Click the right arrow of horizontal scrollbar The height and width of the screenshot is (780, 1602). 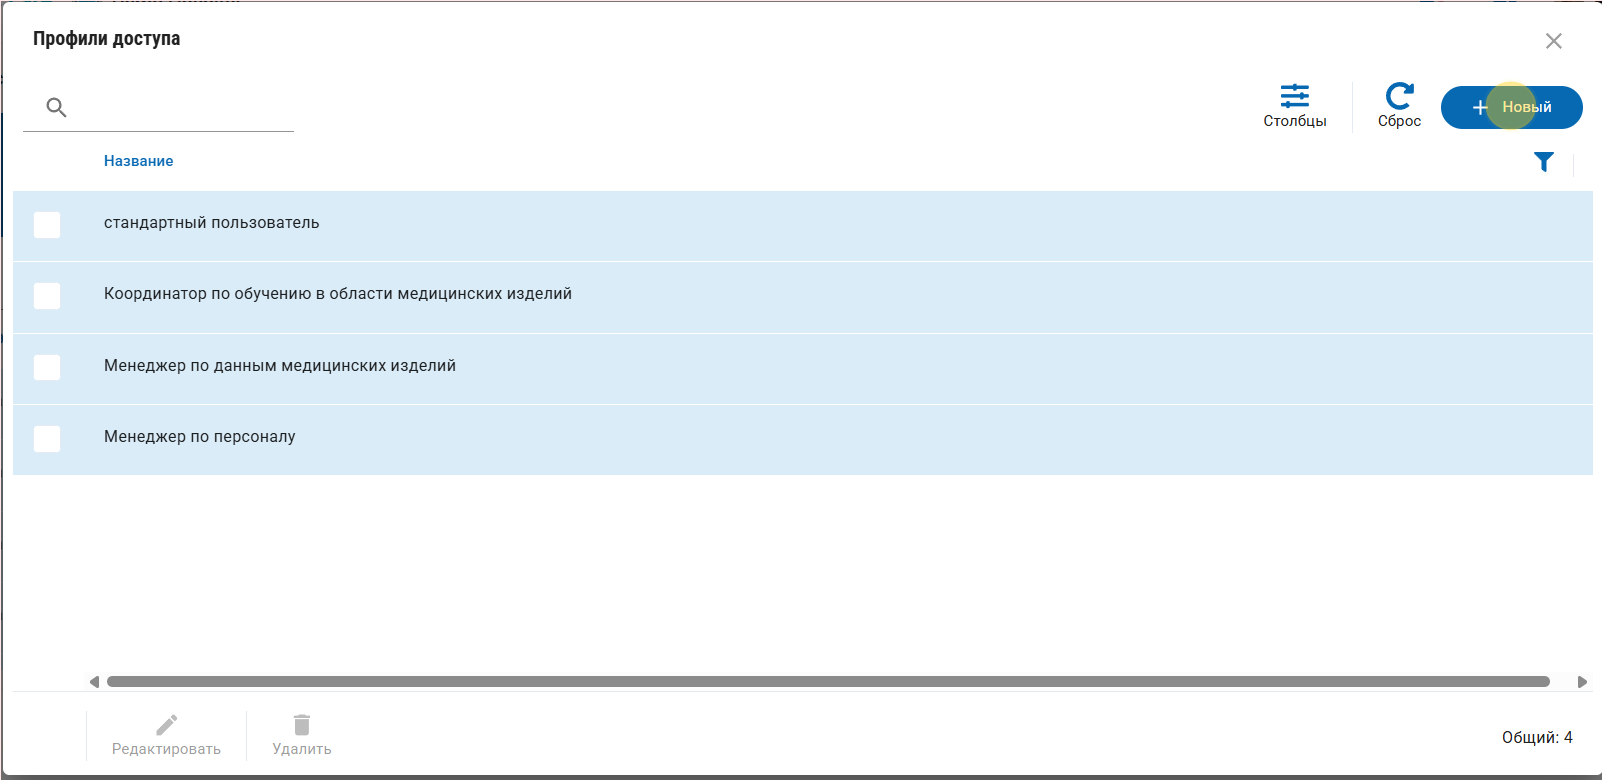1582,682
